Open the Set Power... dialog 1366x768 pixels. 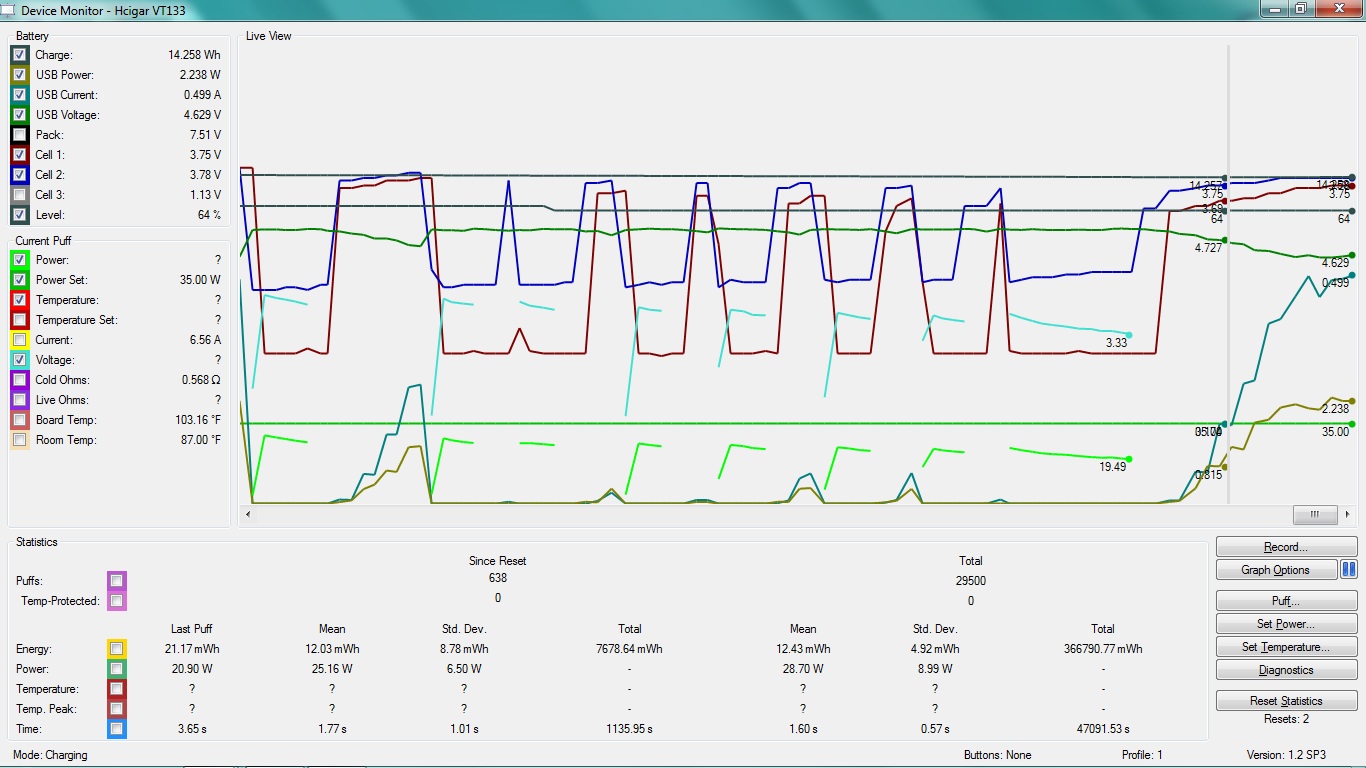(x=1286, y=624)
